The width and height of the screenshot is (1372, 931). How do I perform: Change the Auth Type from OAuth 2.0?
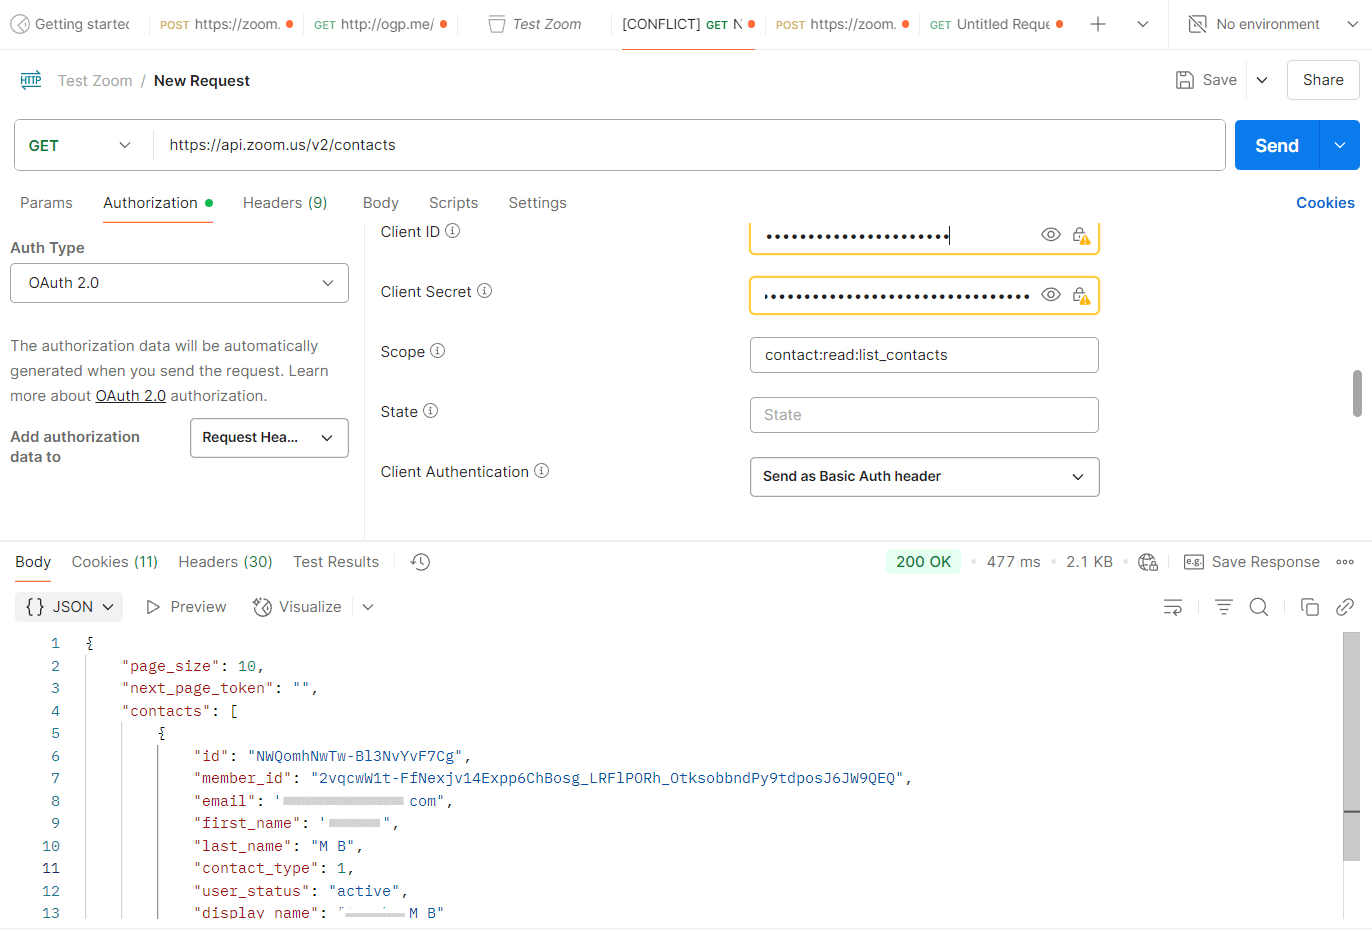(x=179, y=283)
